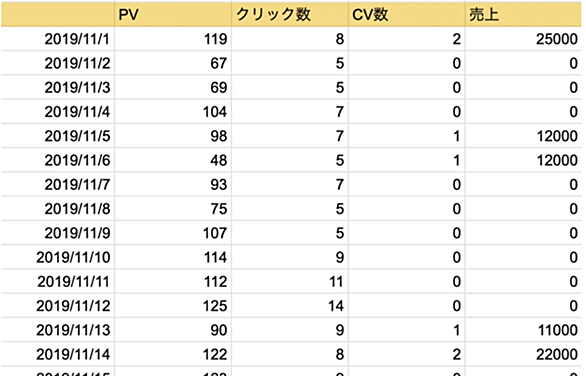Click the sales cell showing 11000
This screenshot has width=586, height=376.
click(524, 330)
